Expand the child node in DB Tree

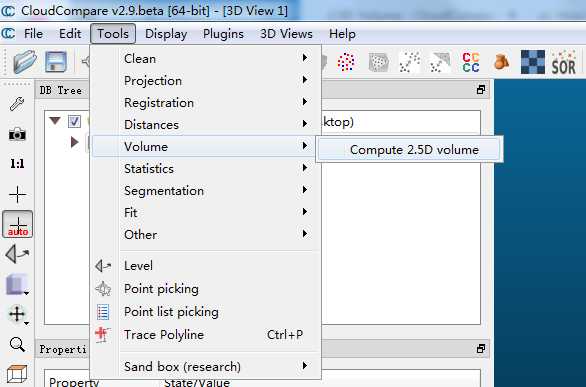coord(74,142)
